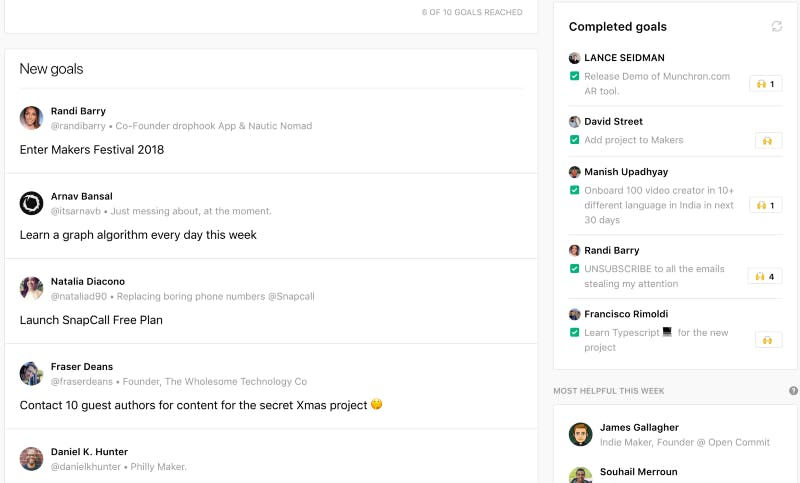Image resolution: width=800 pixels, height=483 pixels.
Task: Toggle checkbox for Add project to Makers
Action: (574, 140)
